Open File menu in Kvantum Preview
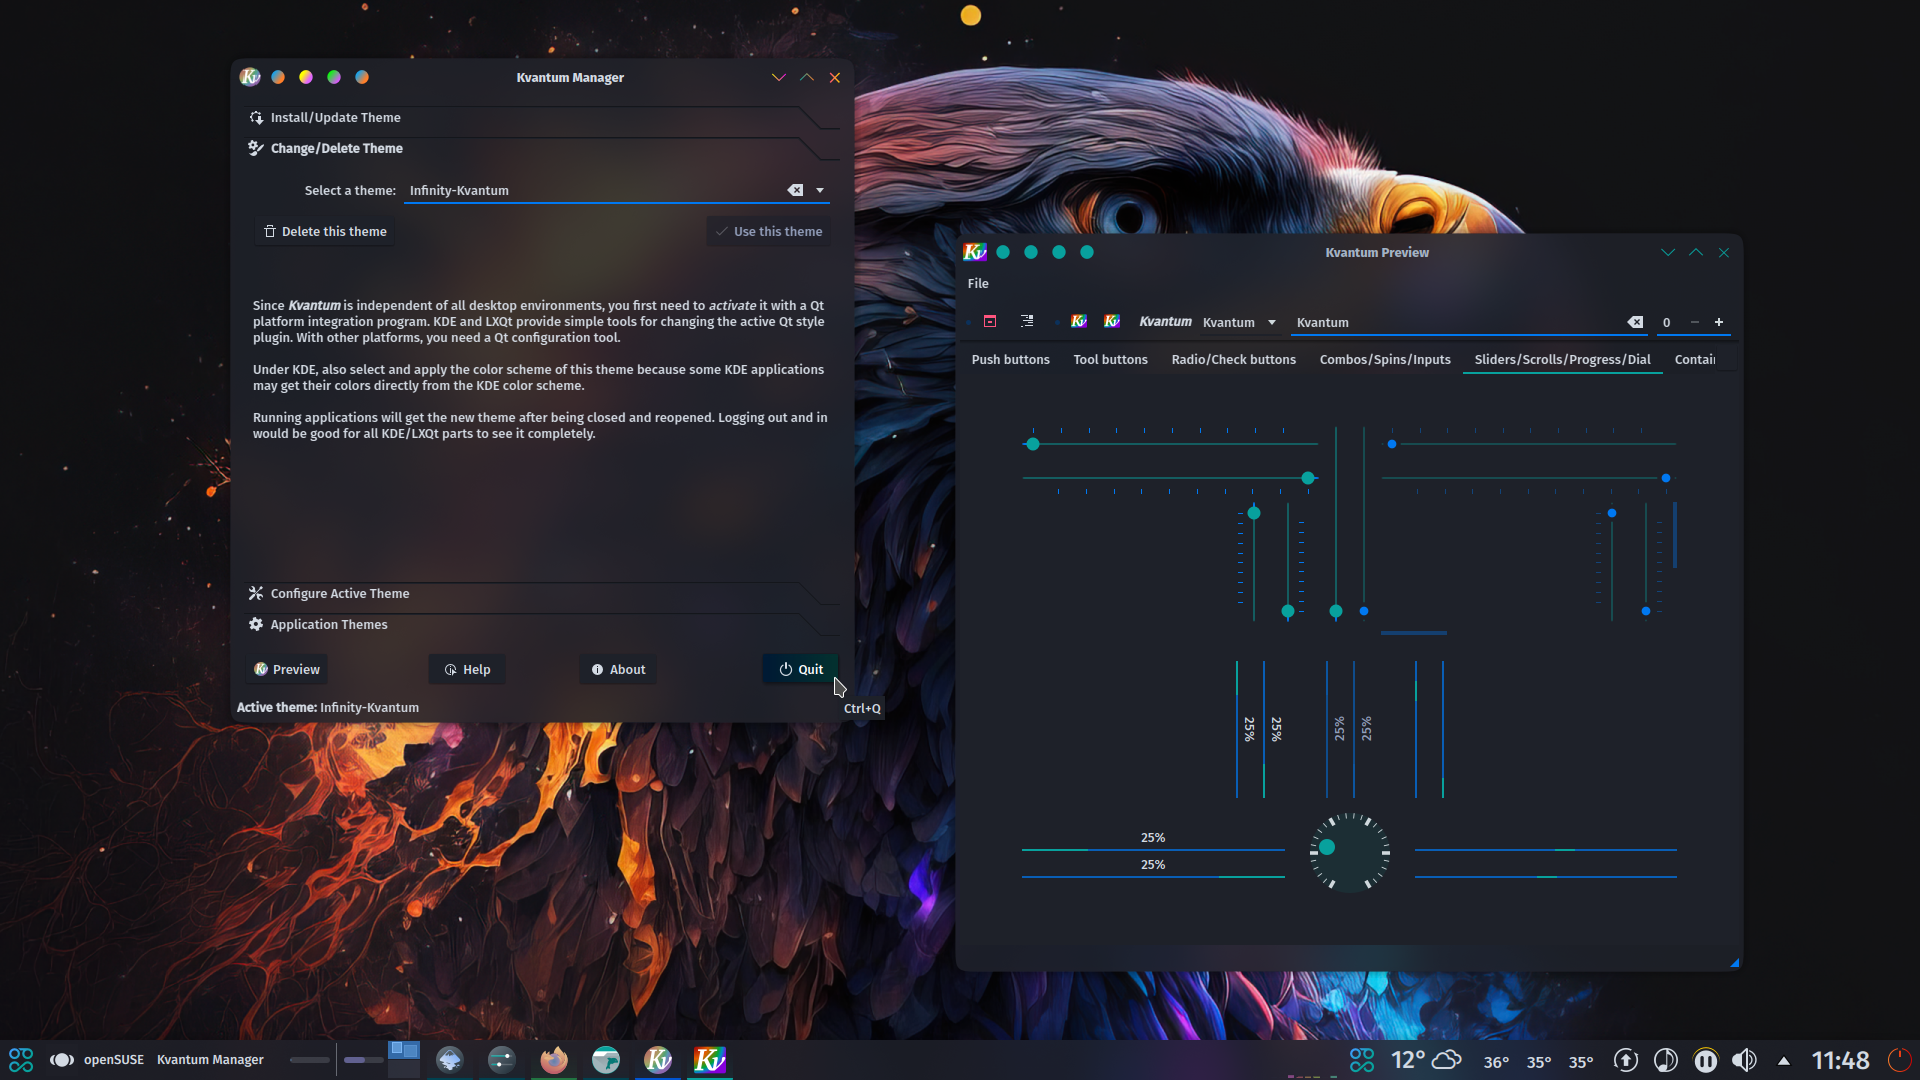 pos(978,283)
